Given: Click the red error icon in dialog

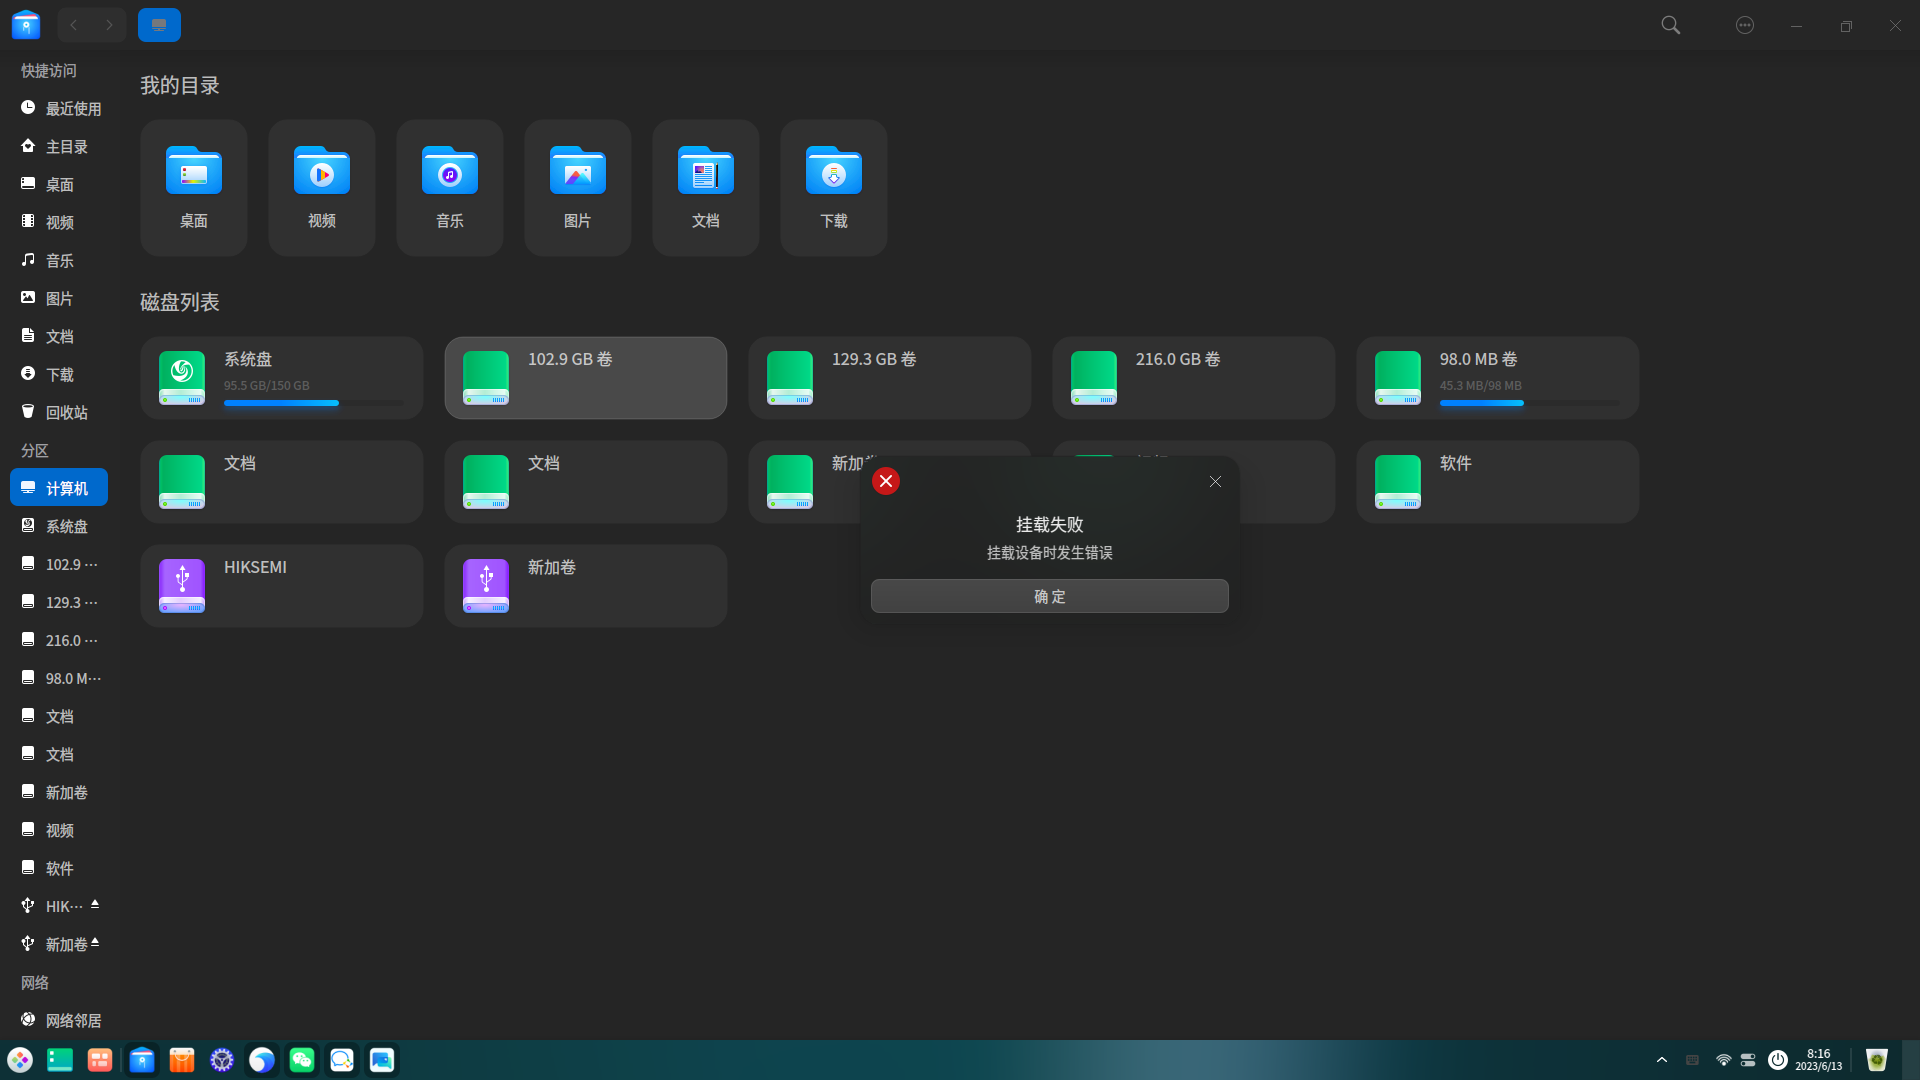Looking at the screenshot, I should [x=886, y=481].
